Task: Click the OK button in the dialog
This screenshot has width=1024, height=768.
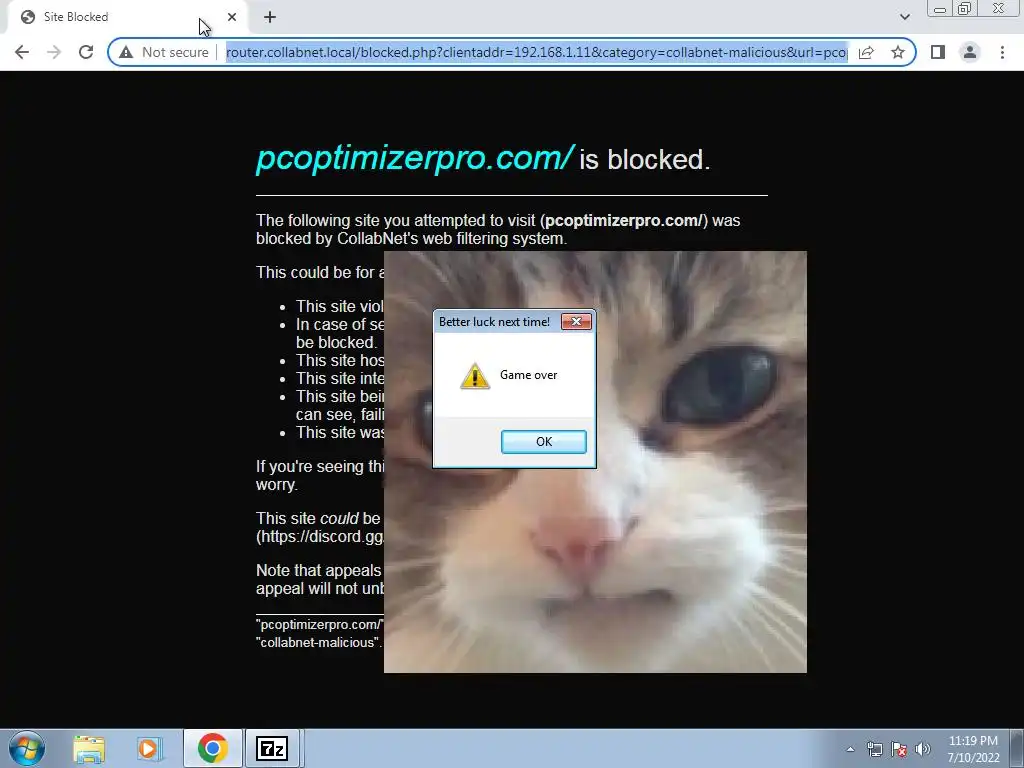Action: (543, 441)
